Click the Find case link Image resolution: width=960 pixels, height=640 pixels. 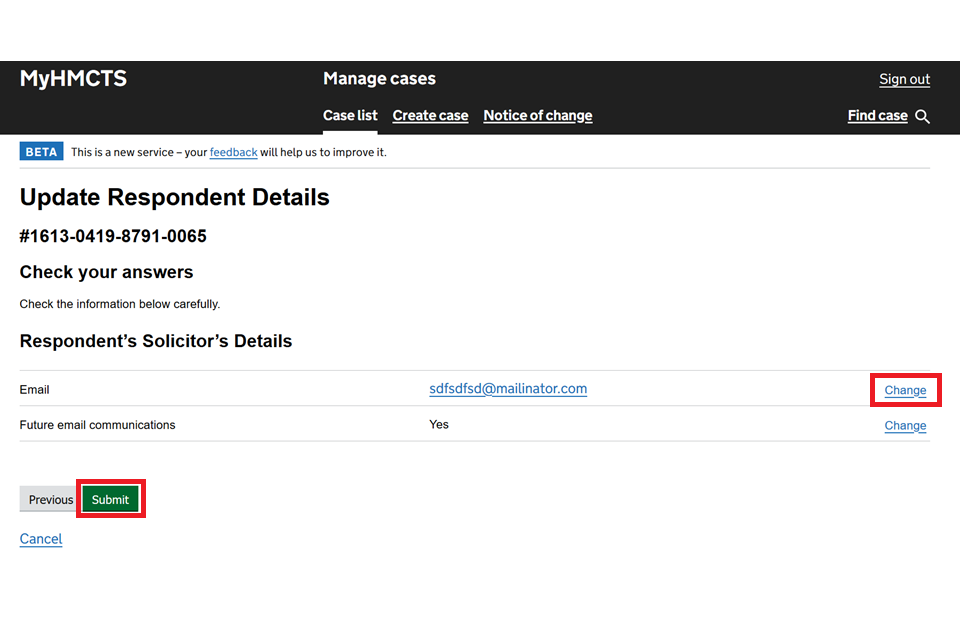pos(877,116)
